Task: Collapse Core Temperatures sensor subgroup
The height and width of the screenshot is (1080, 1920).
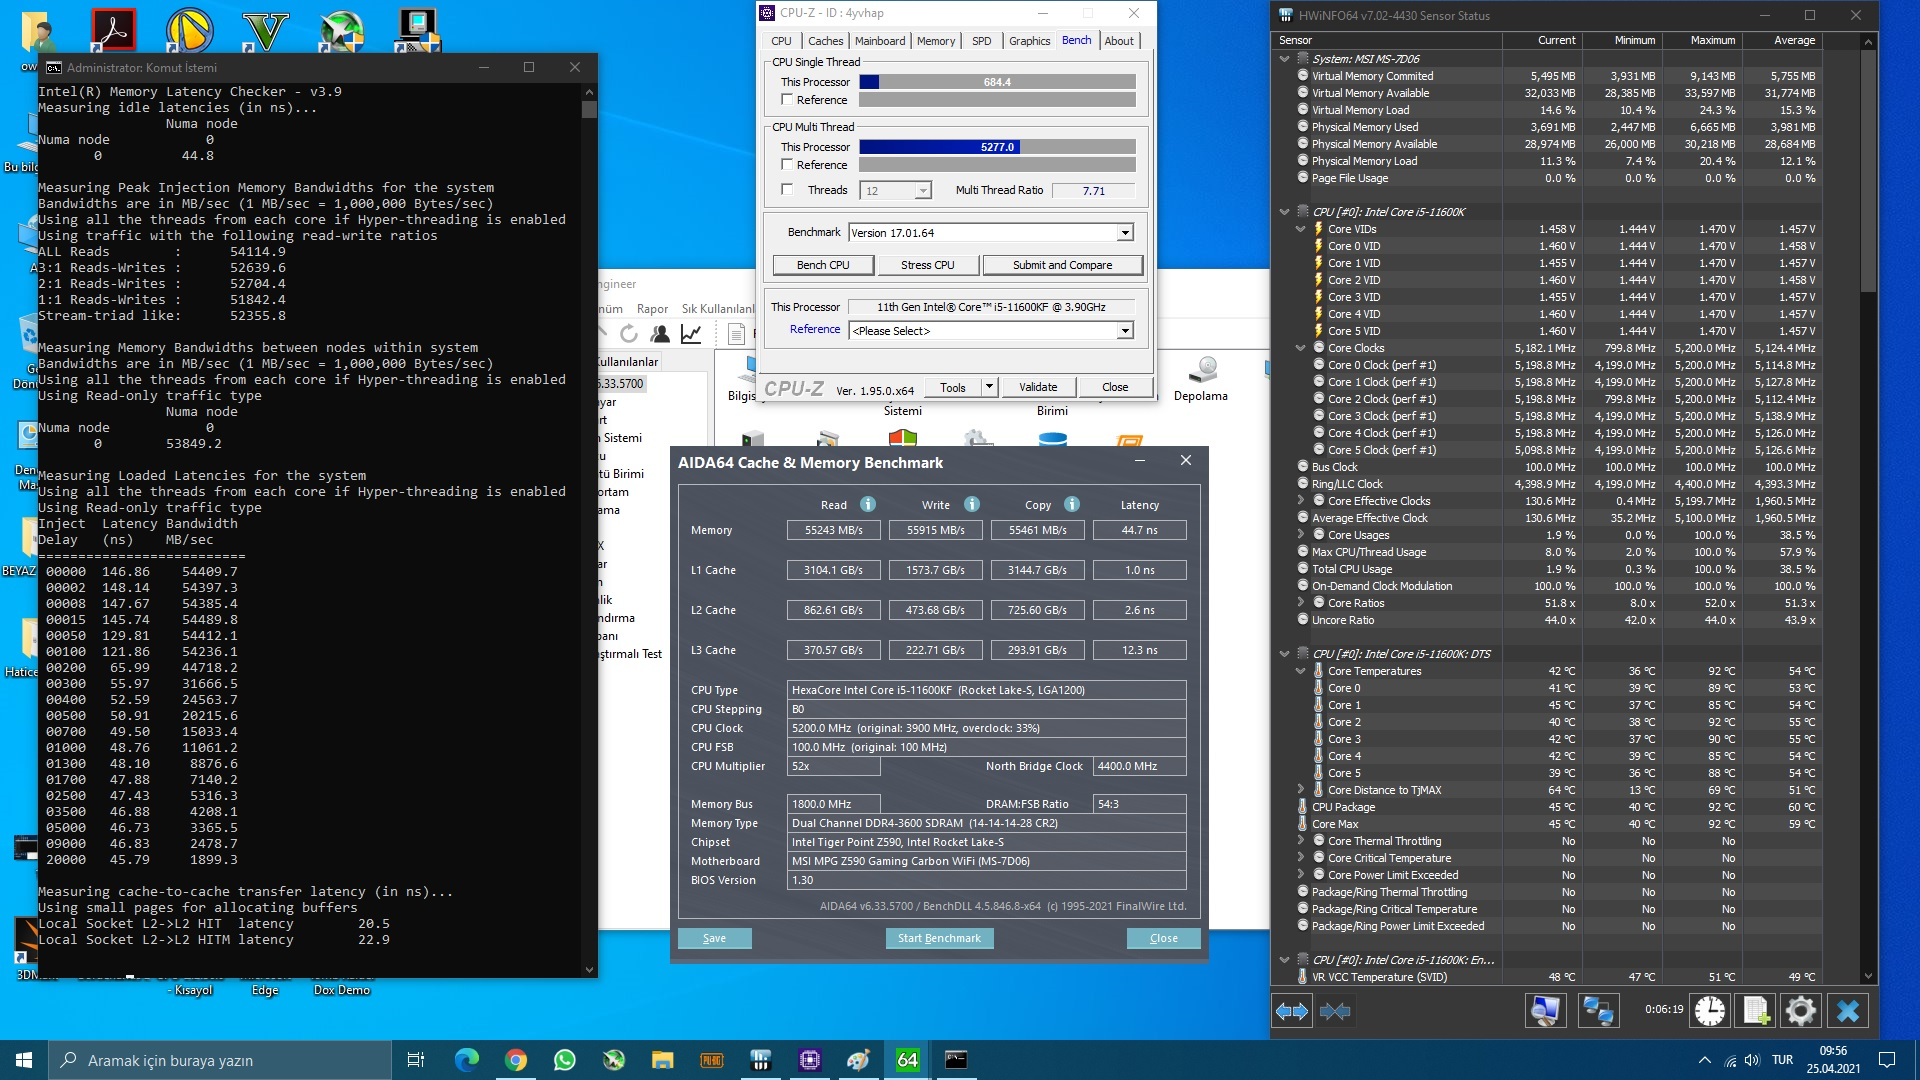Action: click(x=1301, y=671)
